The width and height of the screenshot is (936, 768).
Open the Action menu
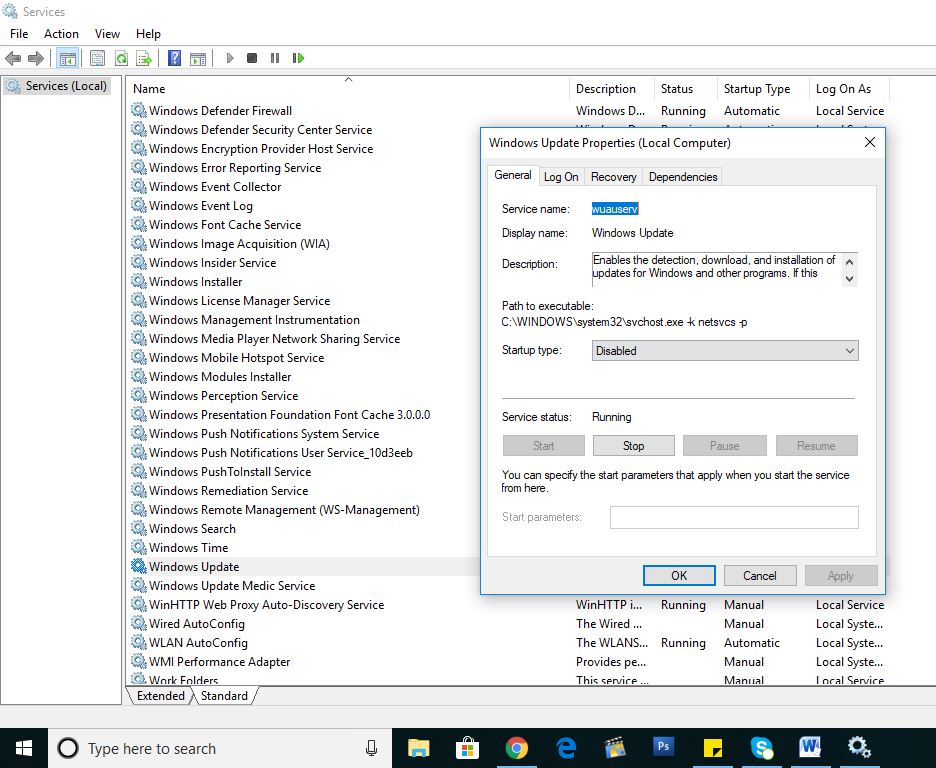tap(61, 34)
